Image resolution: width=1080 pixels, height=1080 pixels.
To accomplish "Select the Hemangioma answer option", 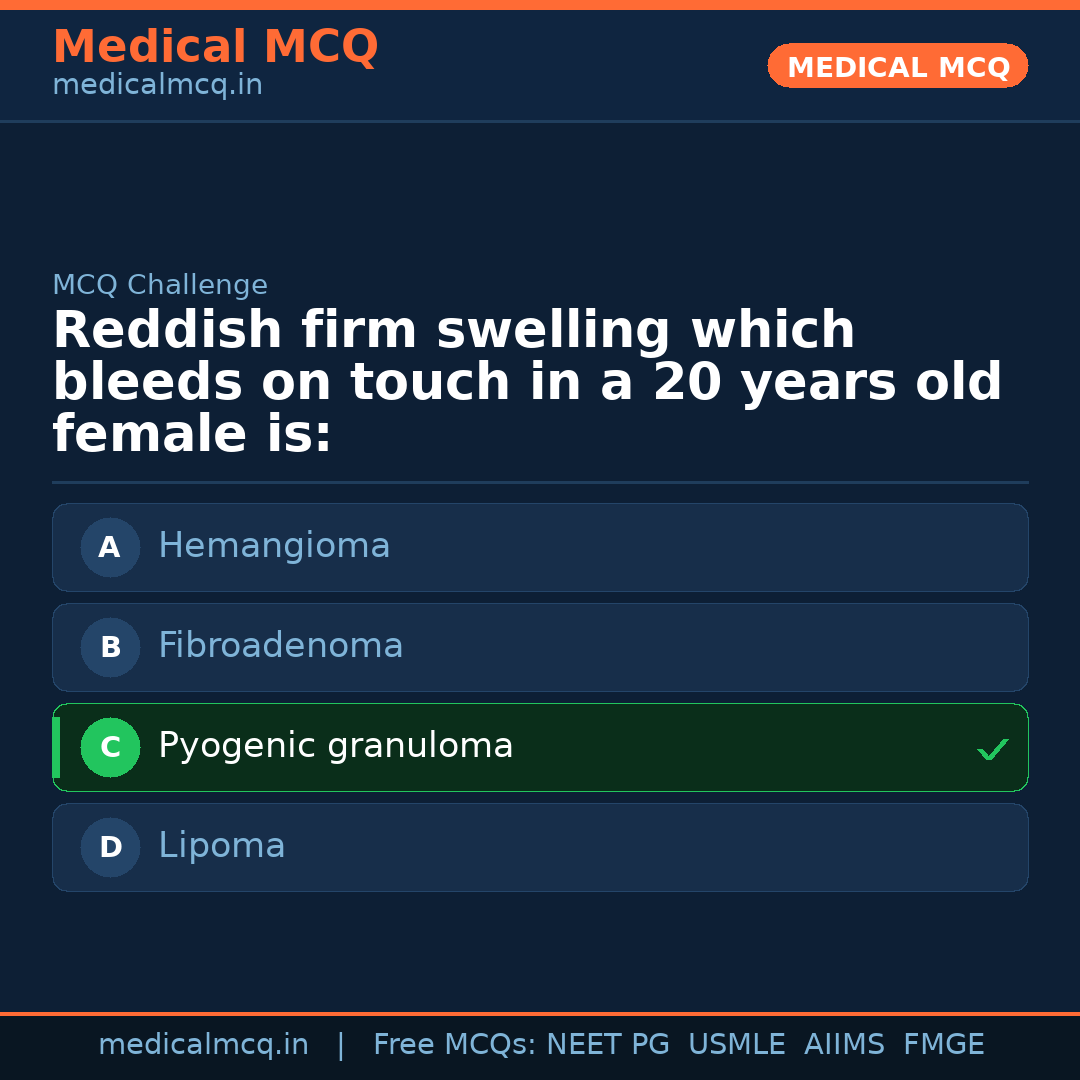I will (274, 546).
